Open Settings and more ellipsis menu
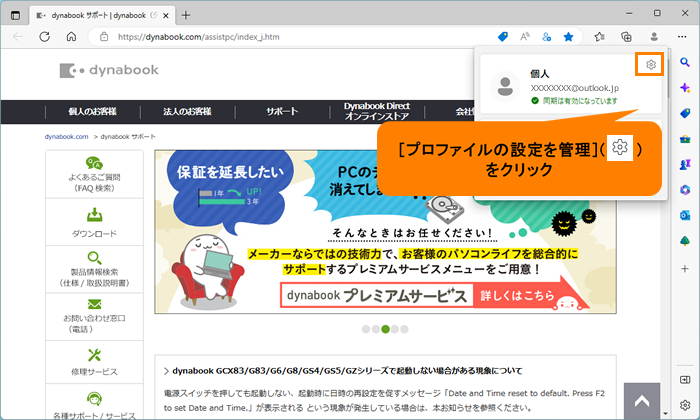 tap(682, 37)
